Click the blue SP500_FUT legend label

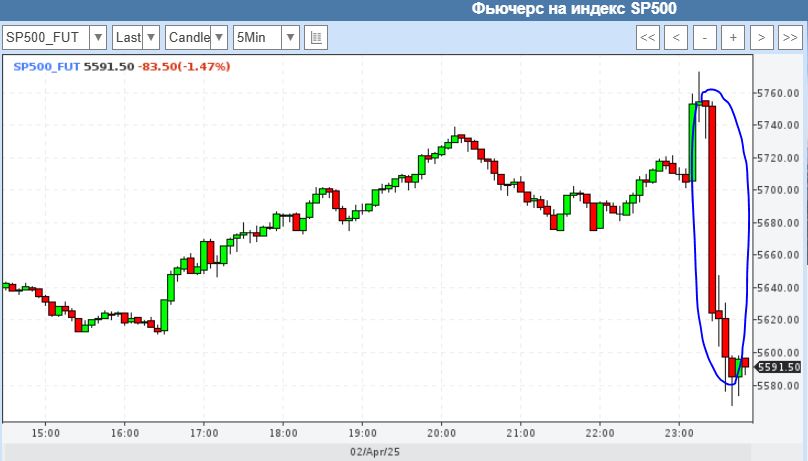(47, 67)
